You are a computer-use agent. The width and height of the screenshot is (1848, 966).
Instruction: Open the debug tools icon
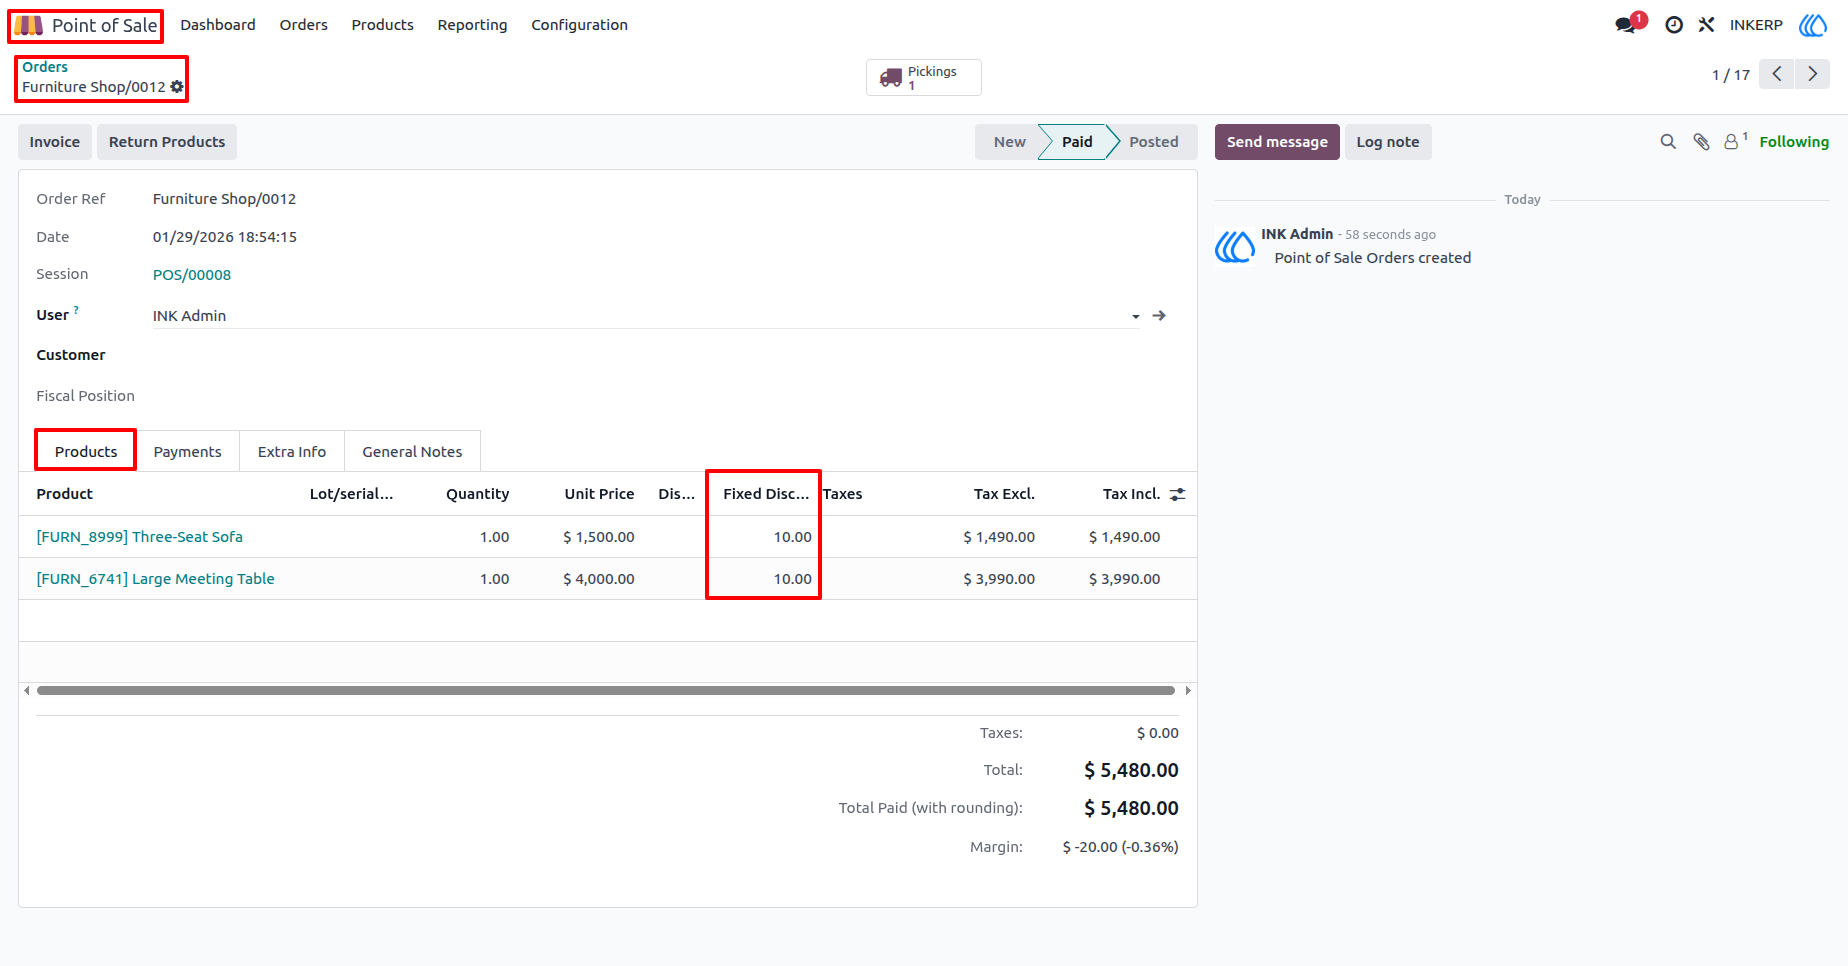[1706, 25]
